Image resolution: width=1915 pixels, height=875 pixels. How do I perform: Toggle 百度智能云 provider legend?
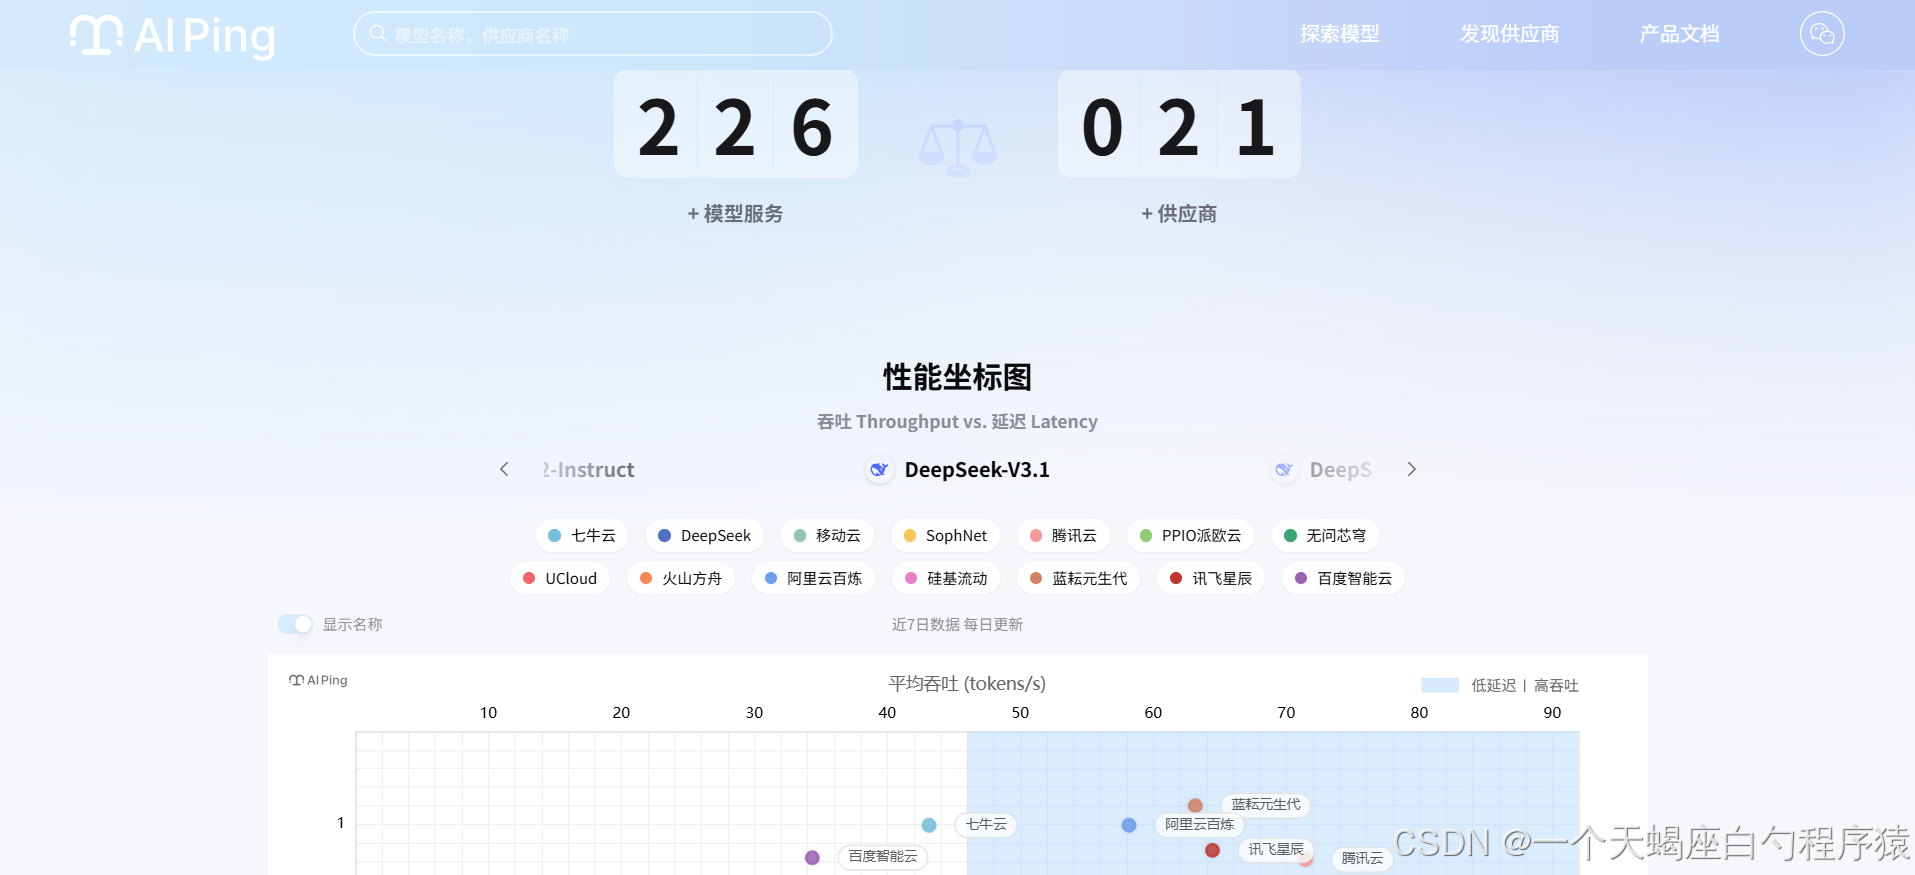point(1344,579)
